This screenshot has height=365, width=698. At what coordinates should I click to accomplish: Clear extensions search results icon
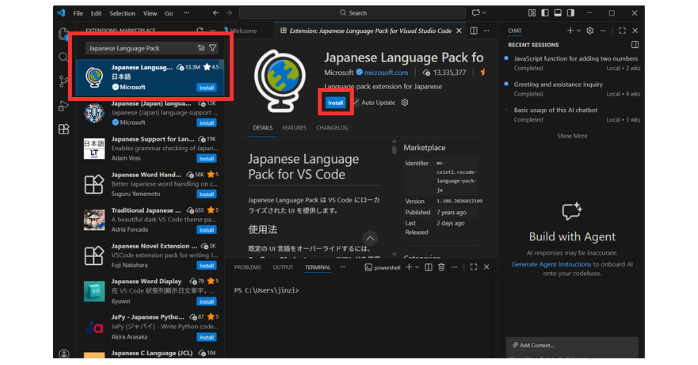click(201, 48)
